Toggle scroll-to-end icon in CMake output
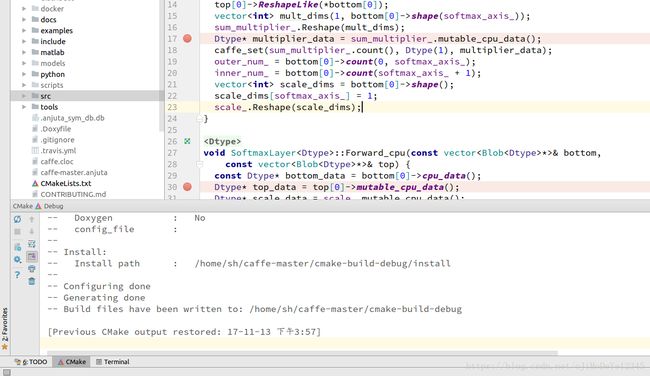Image resolution: width=650 pixels, height=376 pixels. click(x=32, y=257)
